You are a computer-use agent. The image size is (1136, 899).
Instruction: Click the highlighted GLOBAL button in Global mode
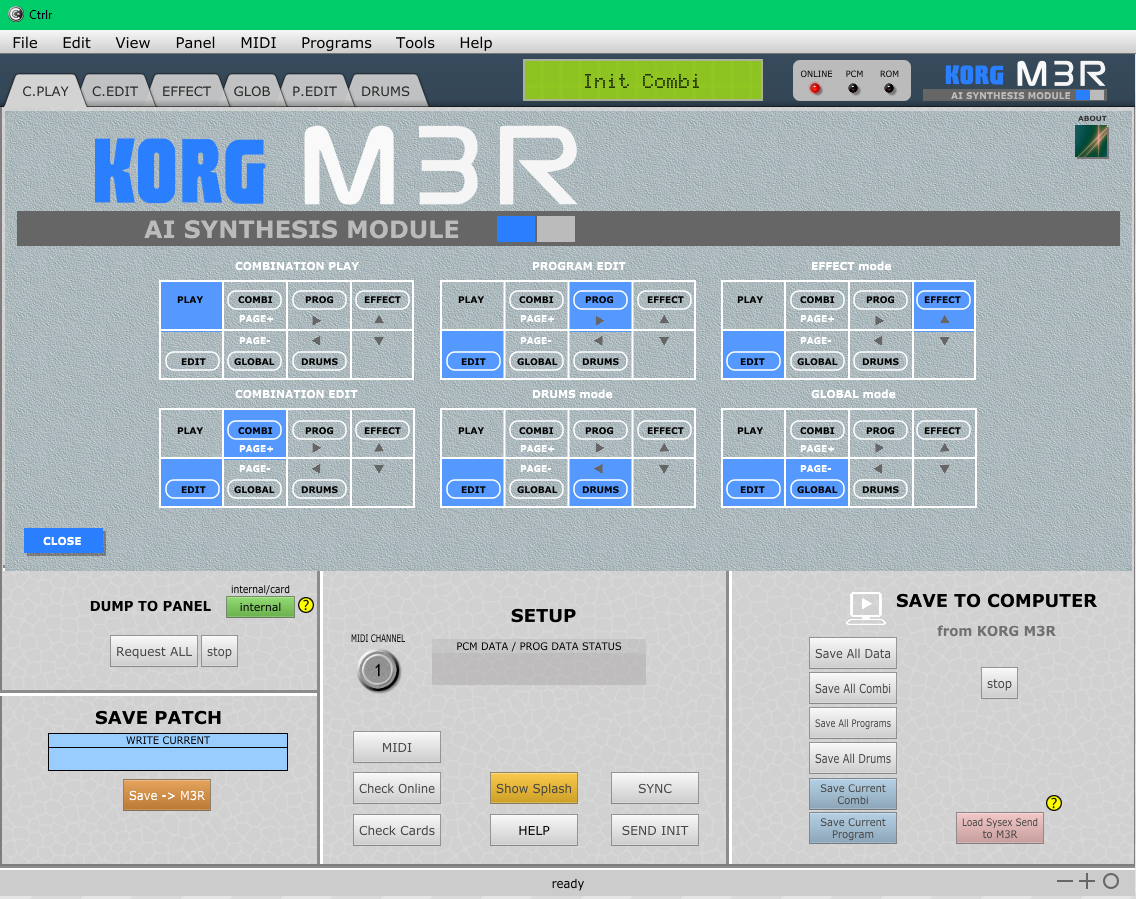(816, 490)
